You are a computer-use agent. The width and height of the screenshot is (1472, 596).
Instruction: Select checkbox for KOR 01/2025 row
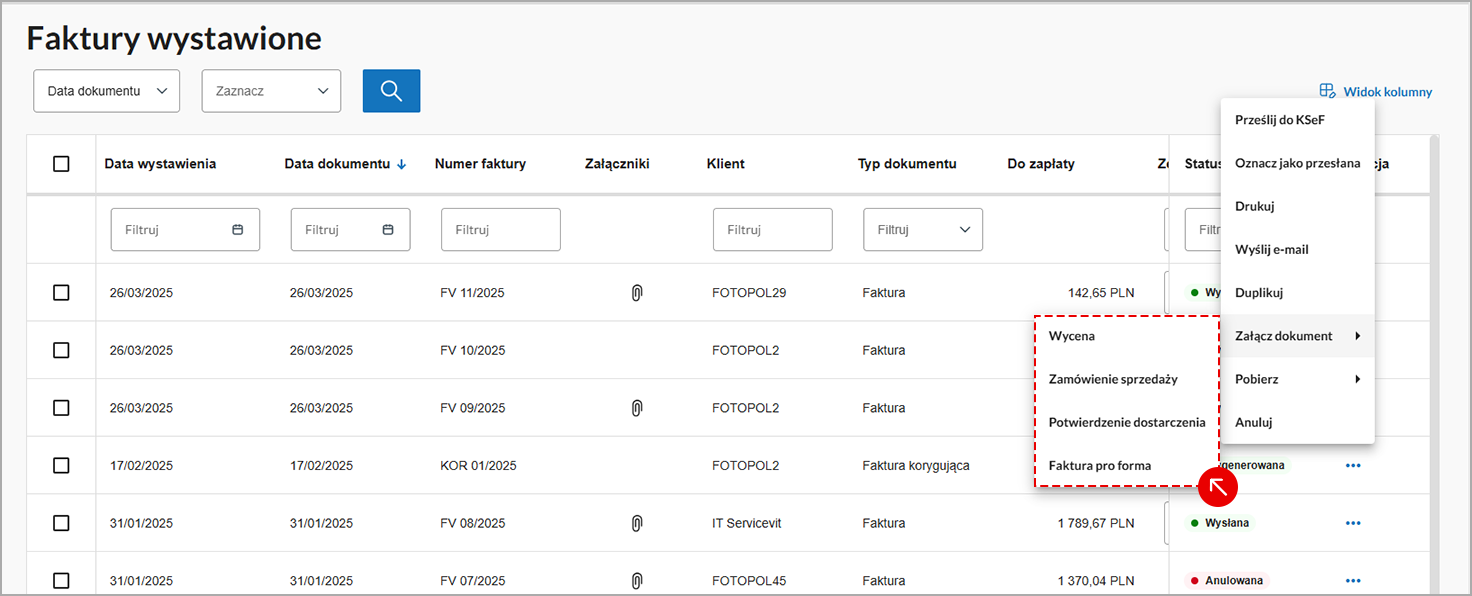(61, 466)
